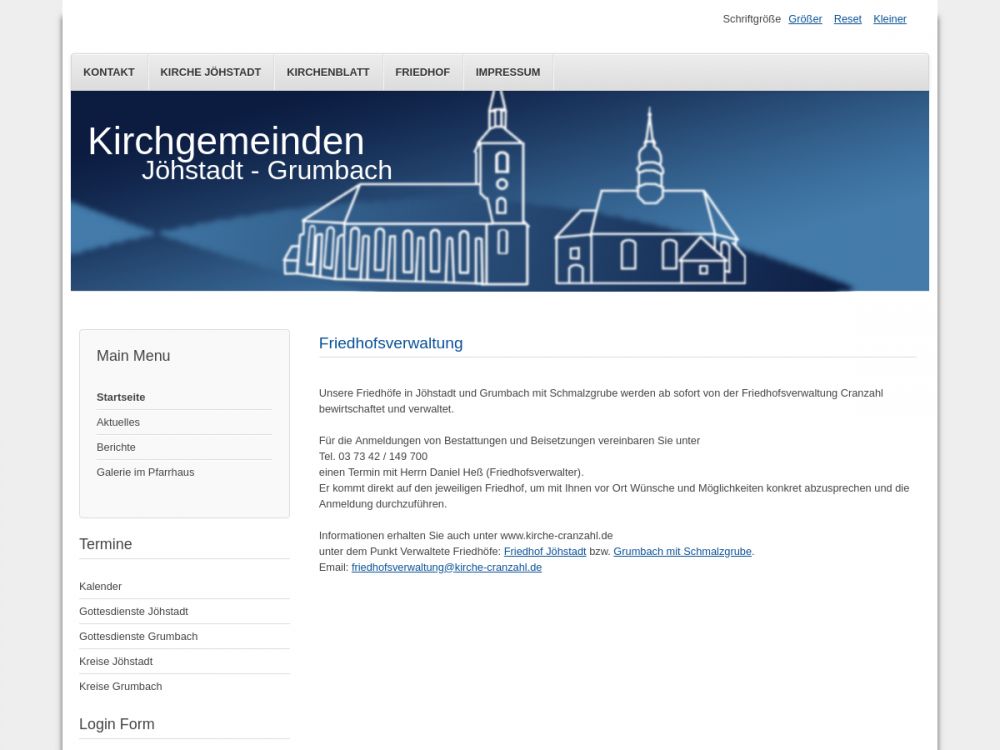View Gottesdienste Jöhstadt schedule
This screenshot has width=1000, height=750.
tap(133, 611)
